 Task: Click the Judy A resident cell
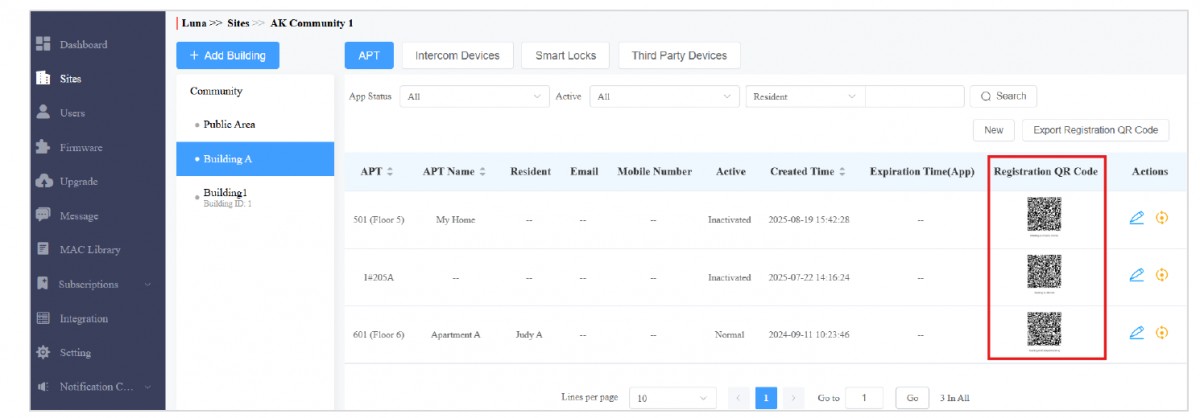point(529,335)
